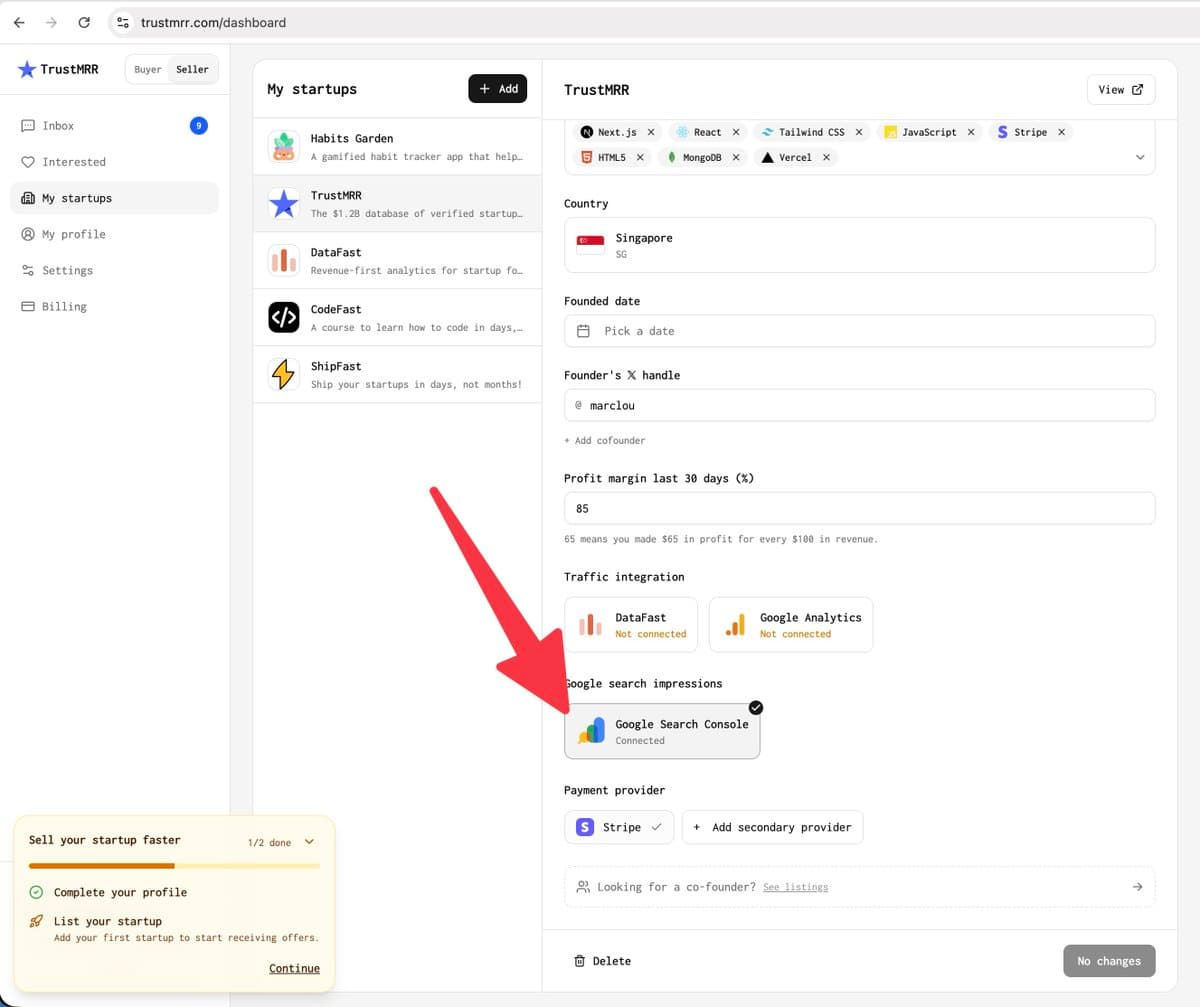Click the TrustMRR star logo

[27, 69]
